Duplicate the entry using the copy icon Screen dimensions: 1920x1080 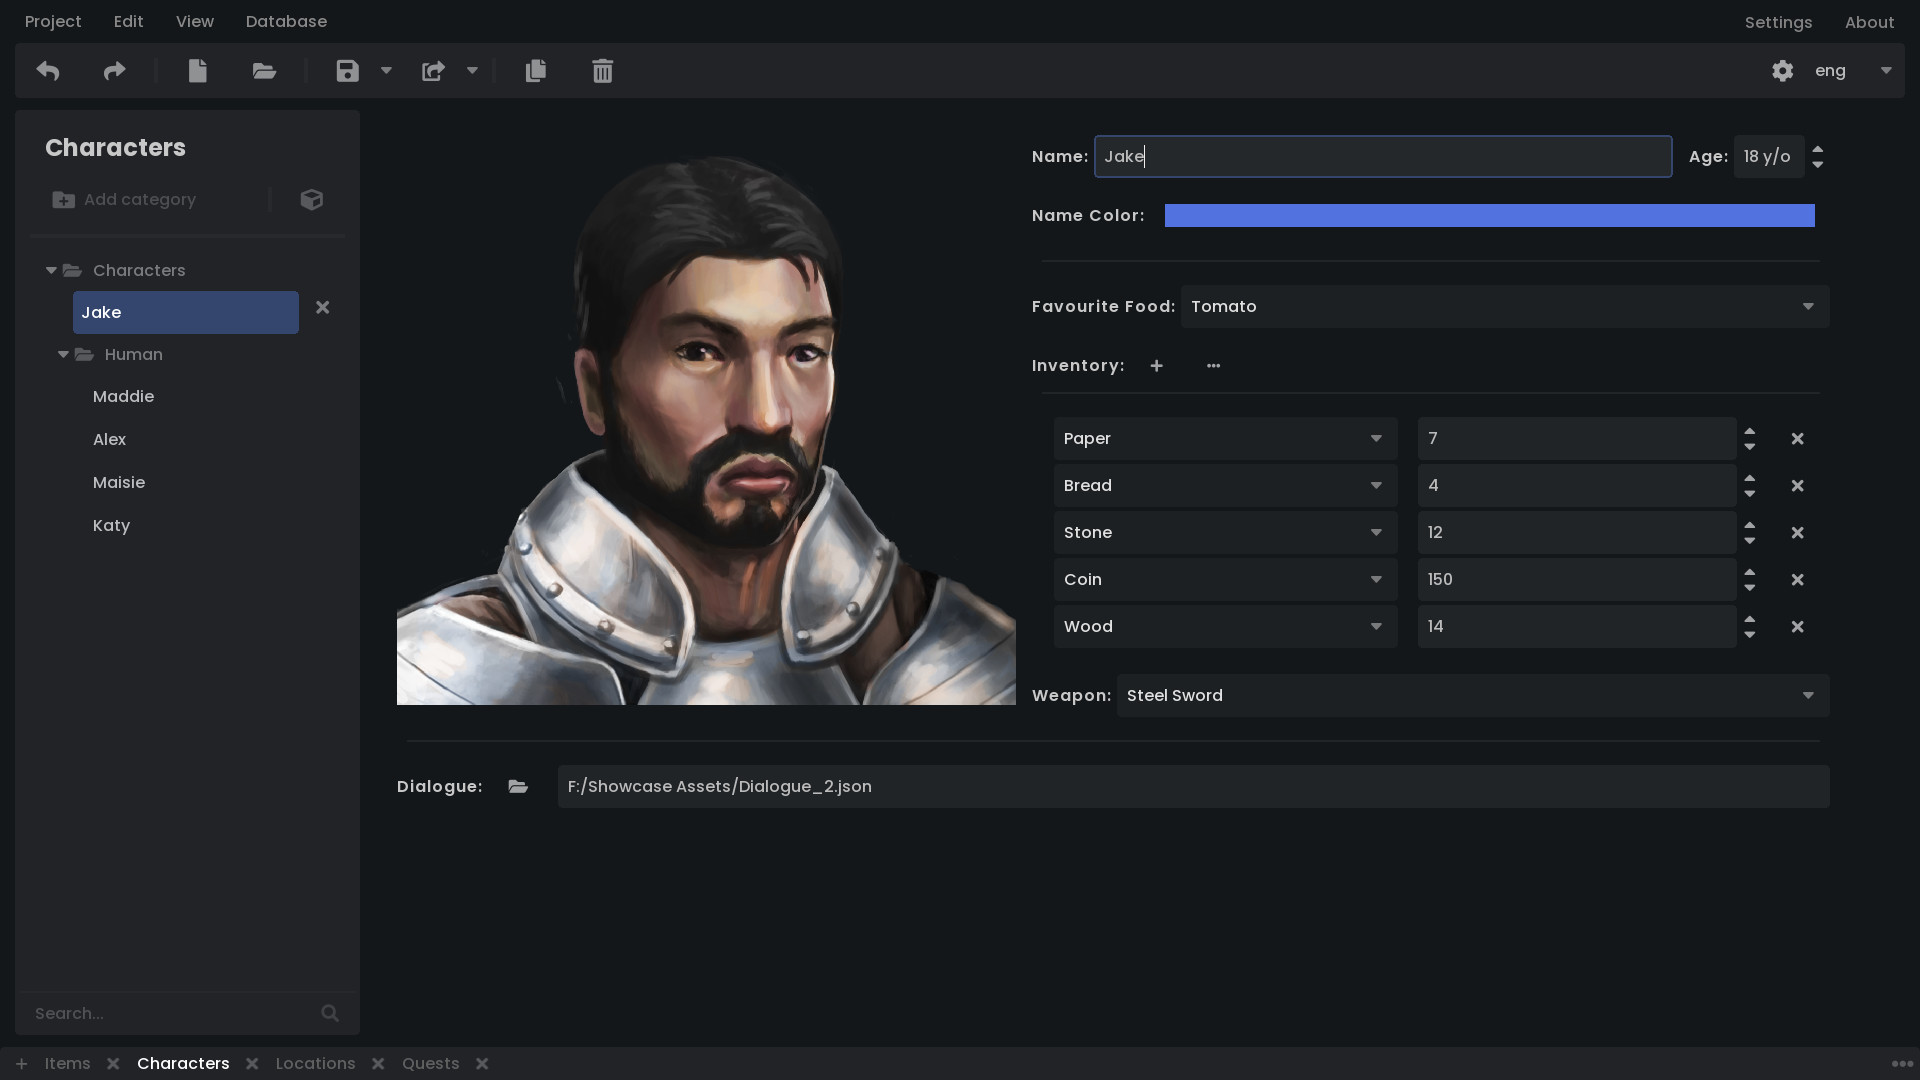coord(536,70)
